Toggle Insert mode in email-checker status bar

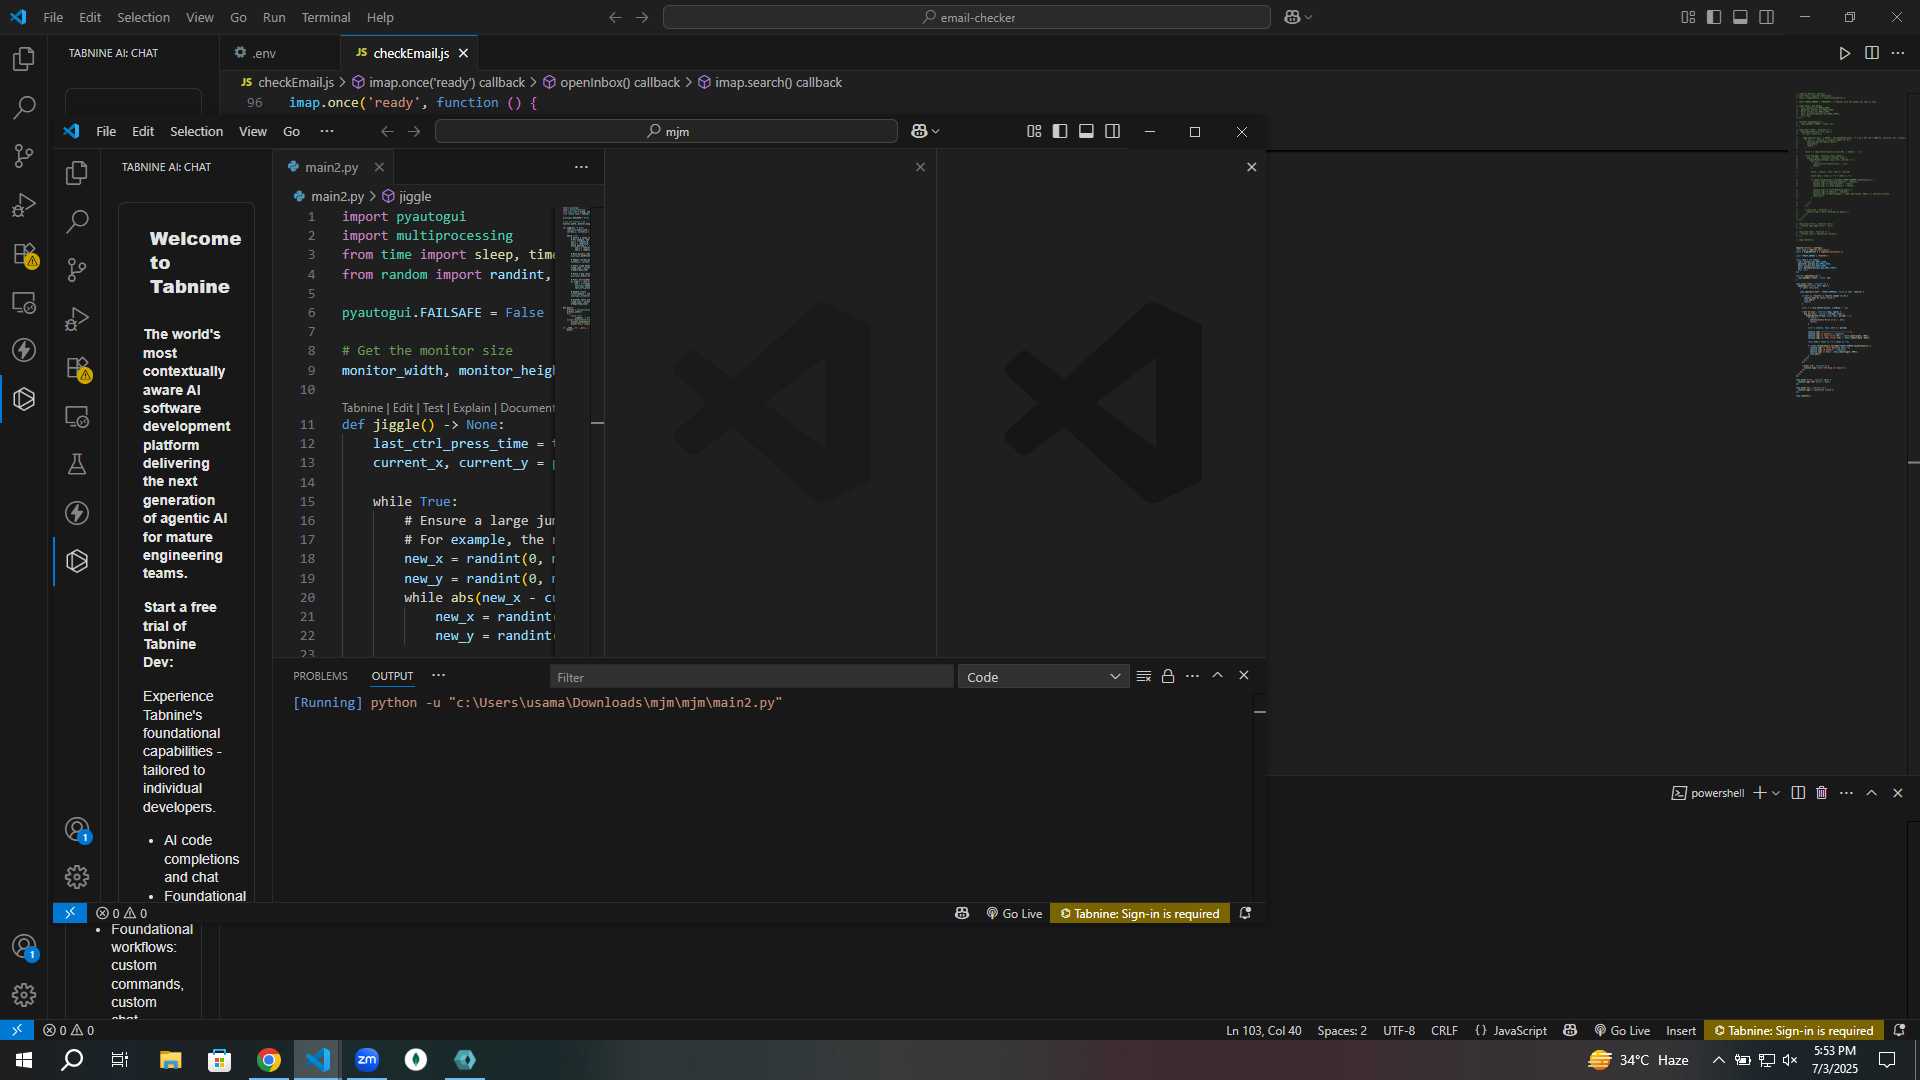(x=1681, y=1030)
